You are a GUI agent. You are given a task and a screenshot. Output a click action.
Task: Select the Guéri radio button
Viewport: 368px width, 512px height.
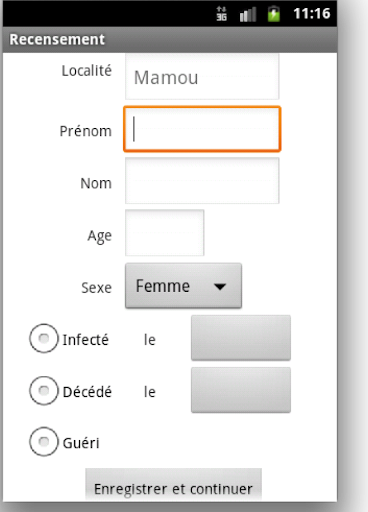coord(44,442)
